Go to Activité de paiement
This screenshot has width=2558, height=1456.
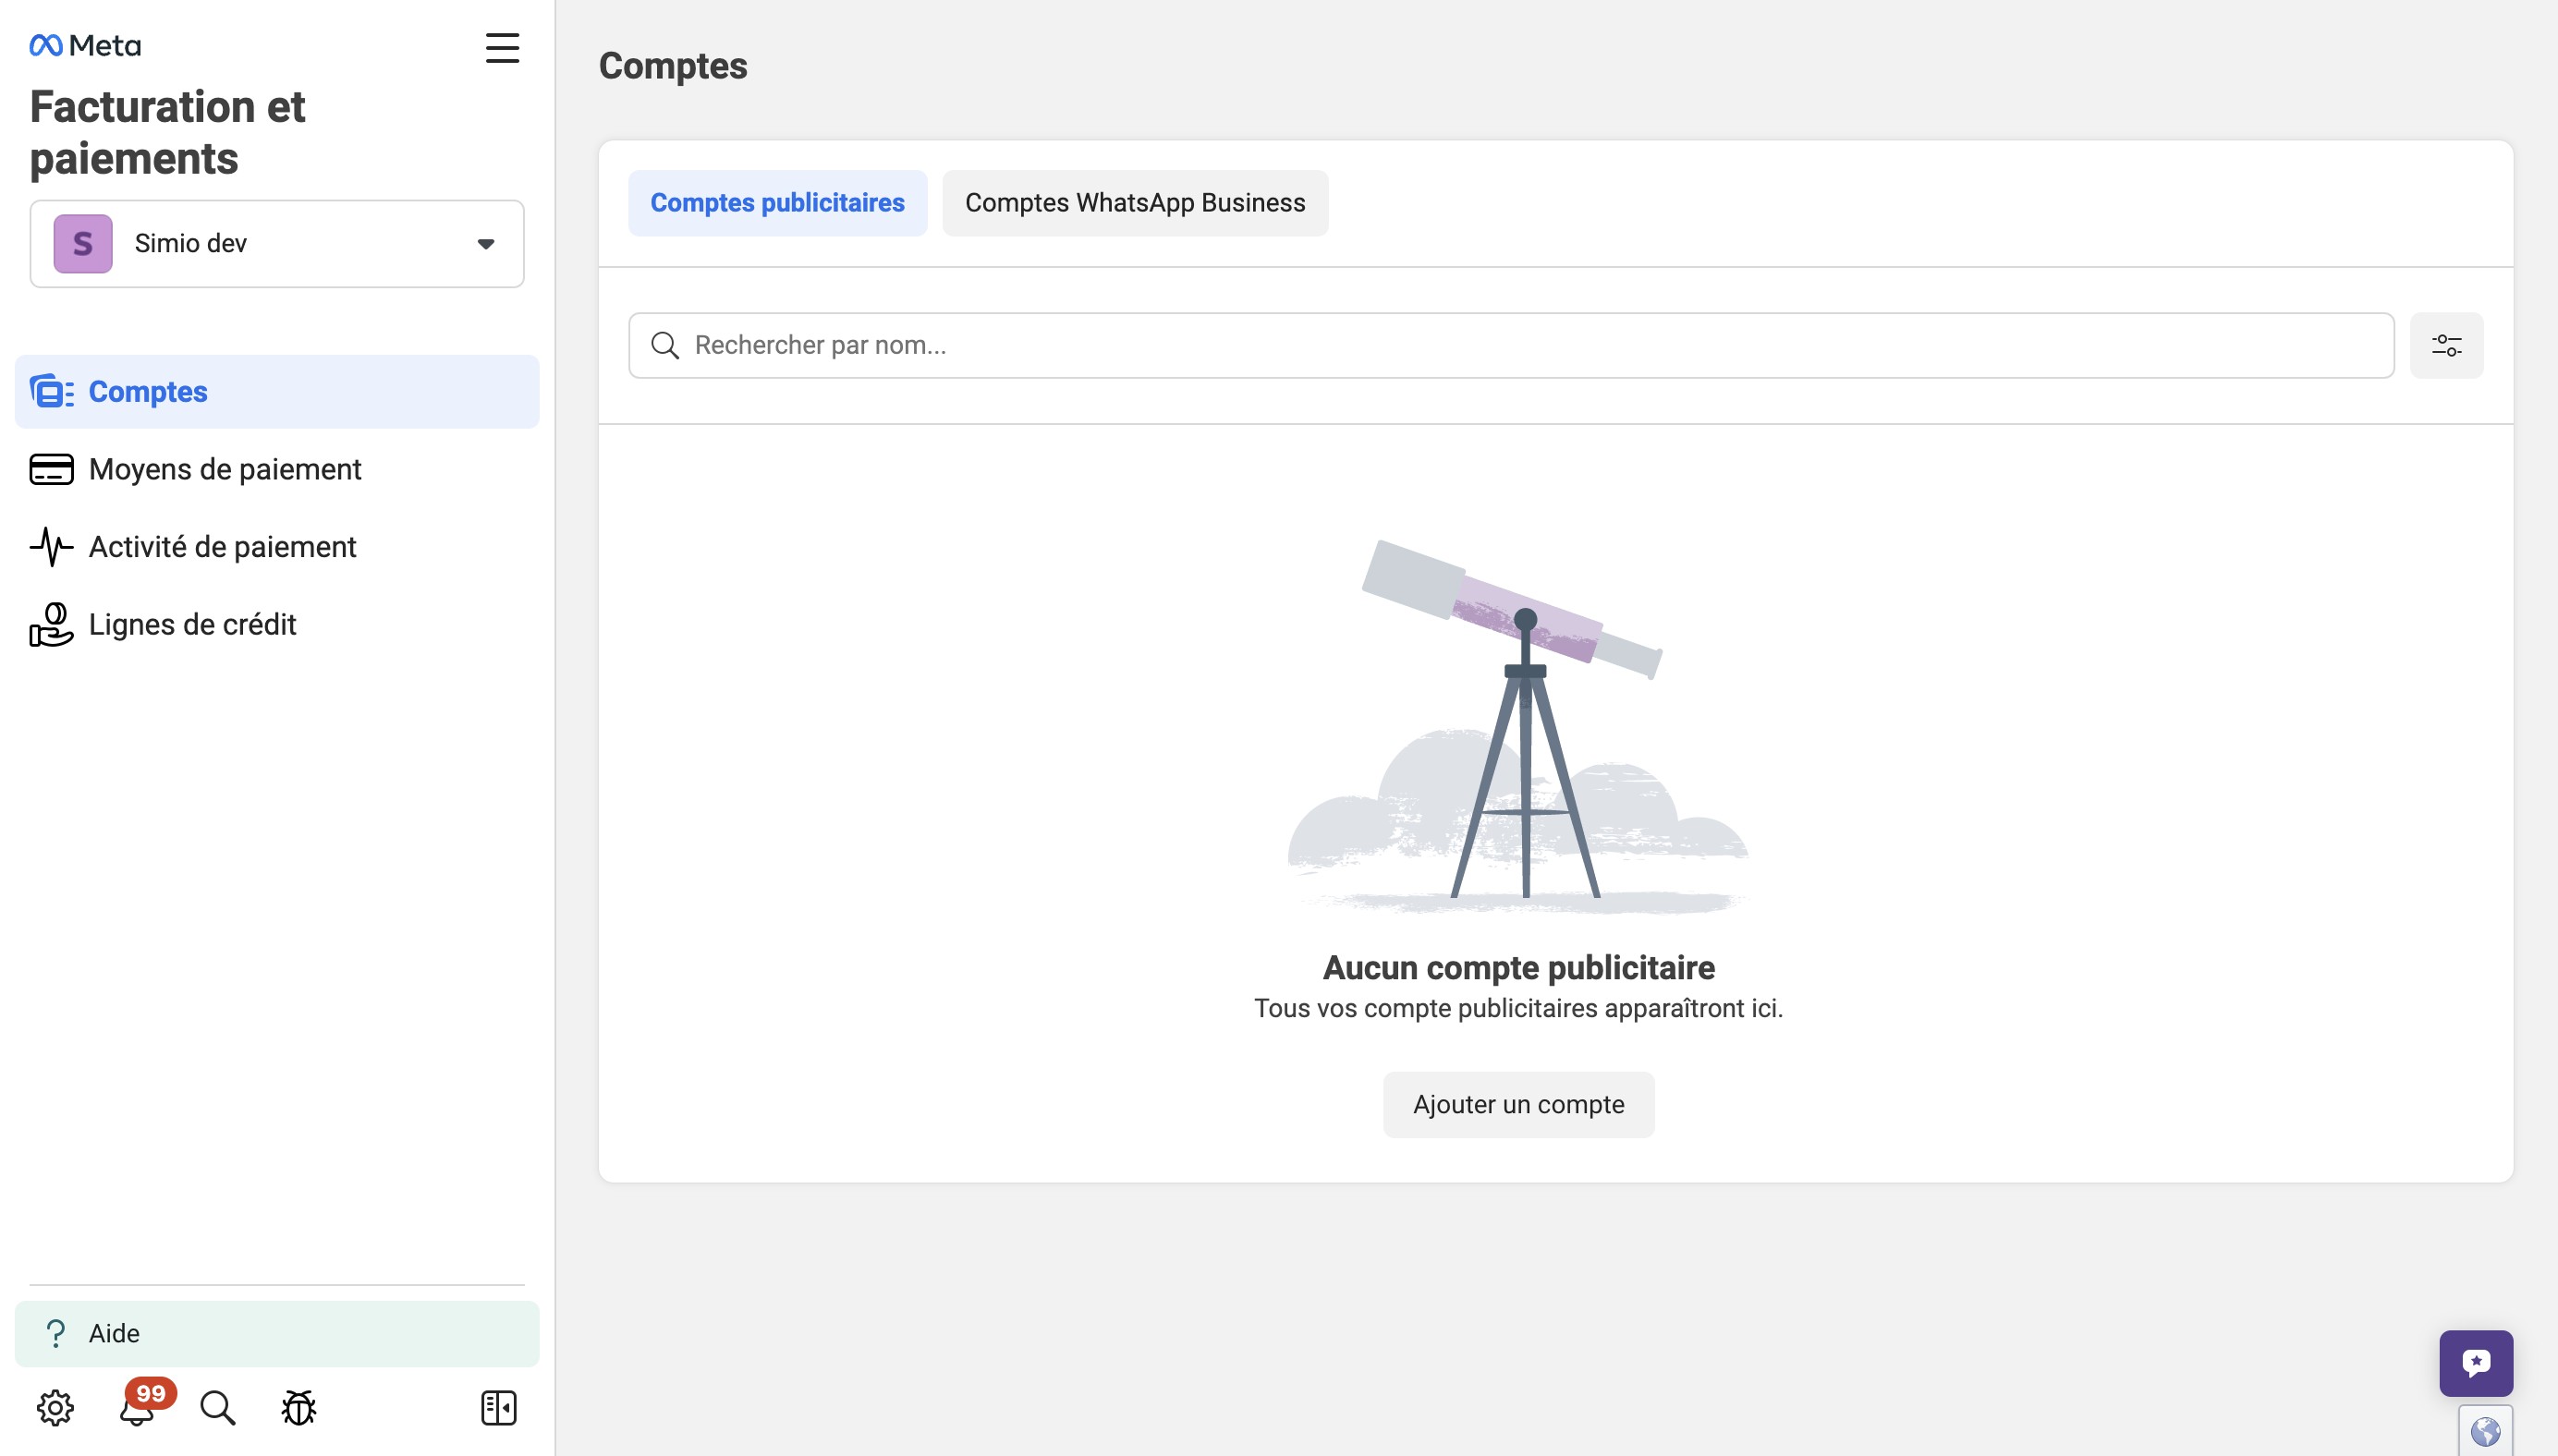click(222, 547)
